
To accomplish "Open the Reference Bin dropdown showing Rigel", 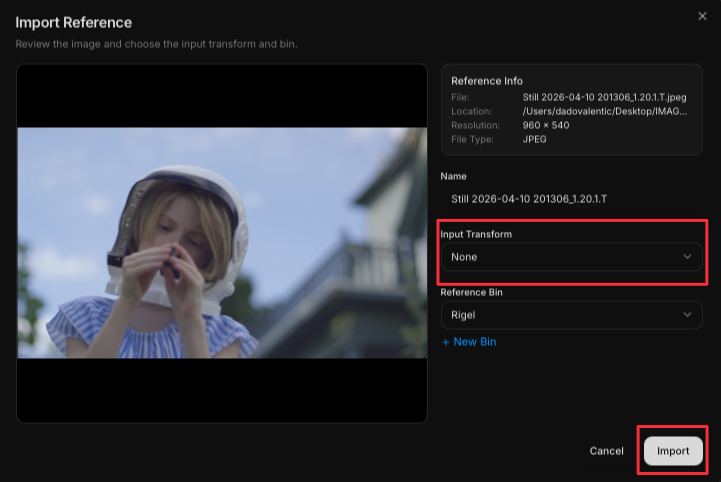I will click(x=572, y=315).
